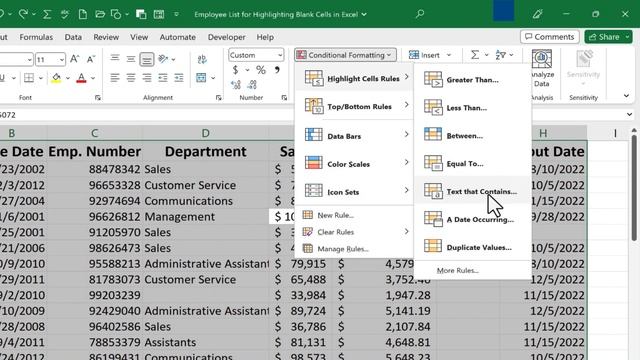Image resolution: width=640 pixels, height=360 pixels.
Task: Toggle Middle Align button
Action: [131, 59]
